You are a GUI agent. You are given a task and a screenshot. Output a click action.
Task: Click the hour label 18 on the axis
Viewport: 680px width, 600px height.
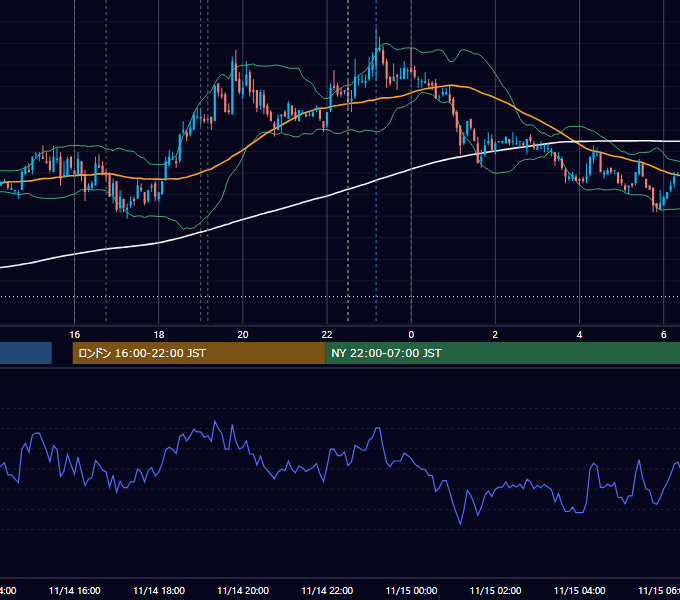(x=159, y=334)
